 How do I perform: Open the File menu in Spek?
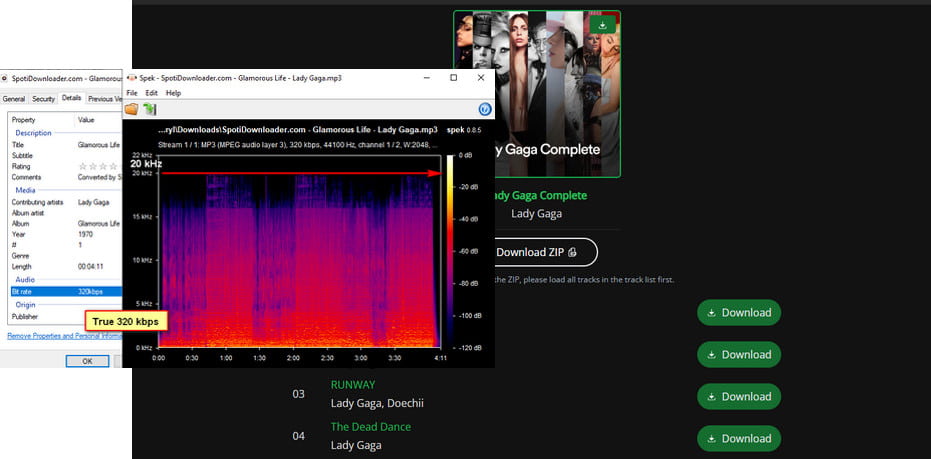pos(132,93)
